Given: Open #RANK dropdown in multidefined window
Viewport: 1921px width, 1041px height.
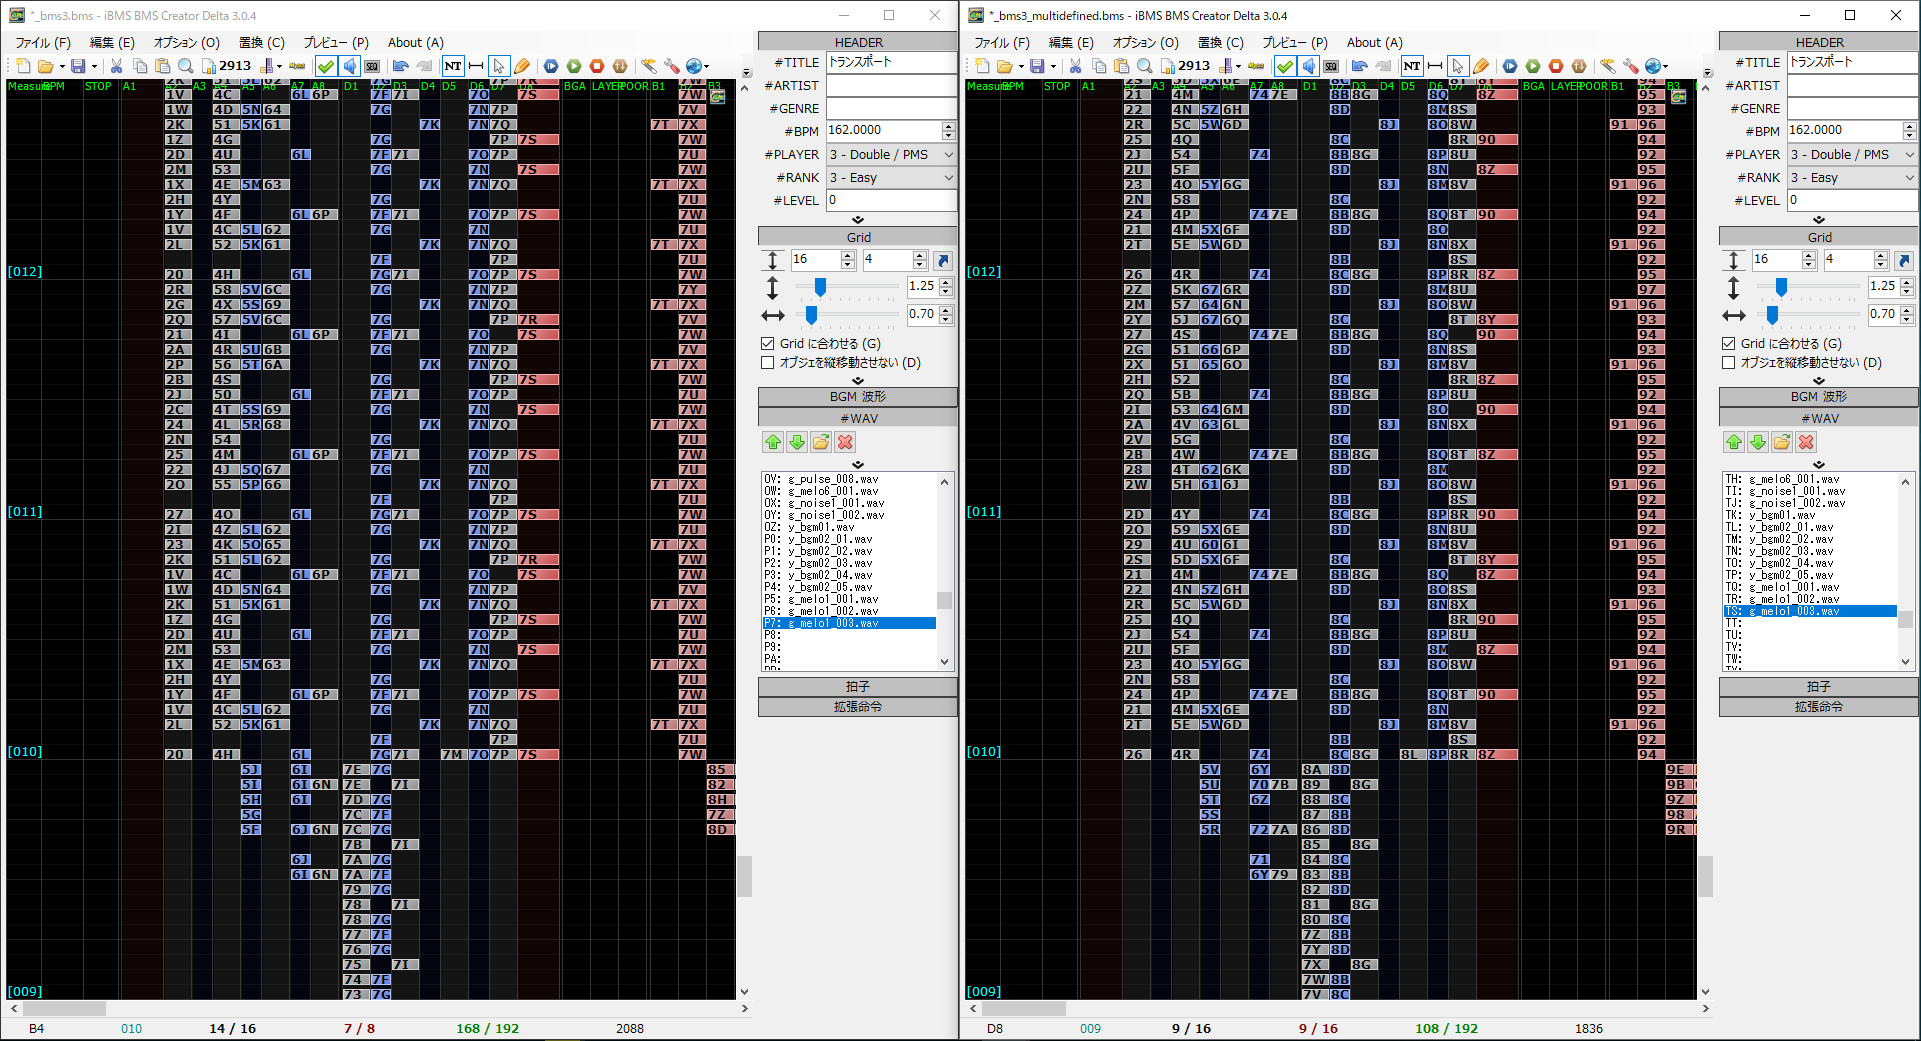Looking at the screenshot, I should pos(1852,178).
